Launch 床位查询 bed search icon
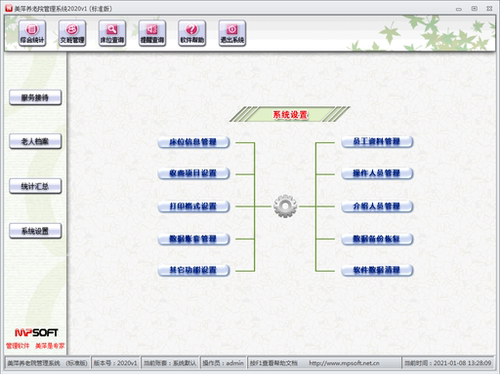Screen dimensions: 500x374 [x=112, y=33]
